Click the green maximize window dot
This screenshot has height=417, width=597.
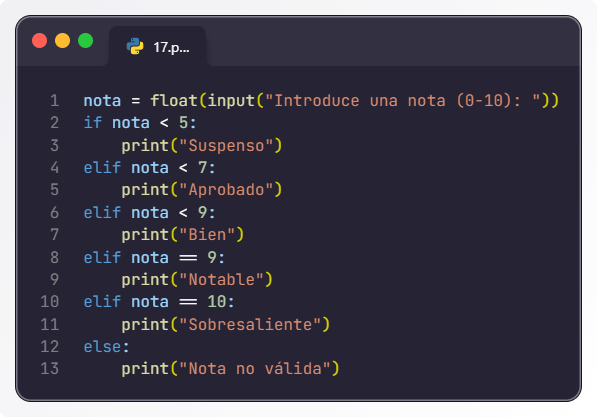point(85,41)
